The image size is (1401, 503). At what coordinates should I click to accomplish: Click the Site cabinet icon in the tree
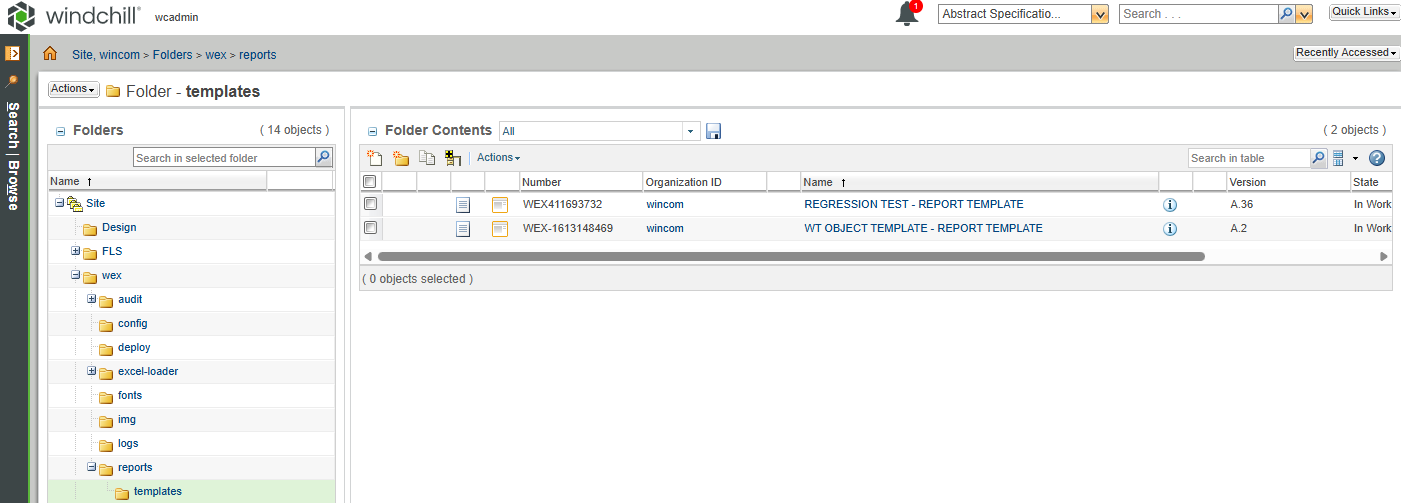tap(74, 203)
